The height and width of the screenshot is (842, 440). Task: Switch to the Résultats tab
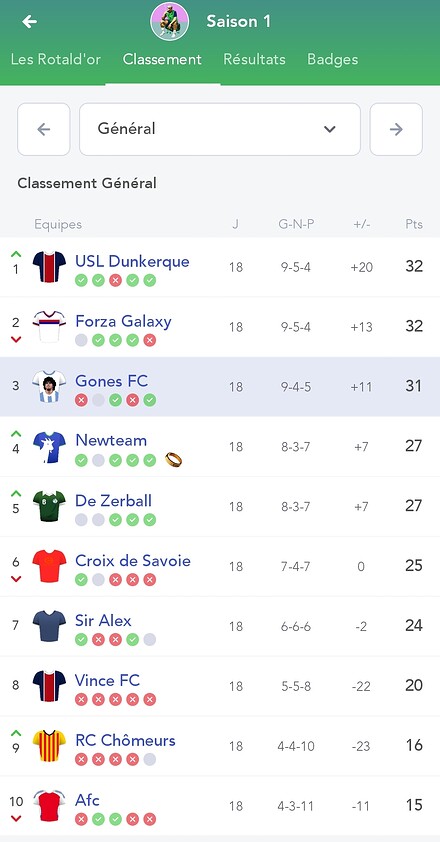[254, 59]
